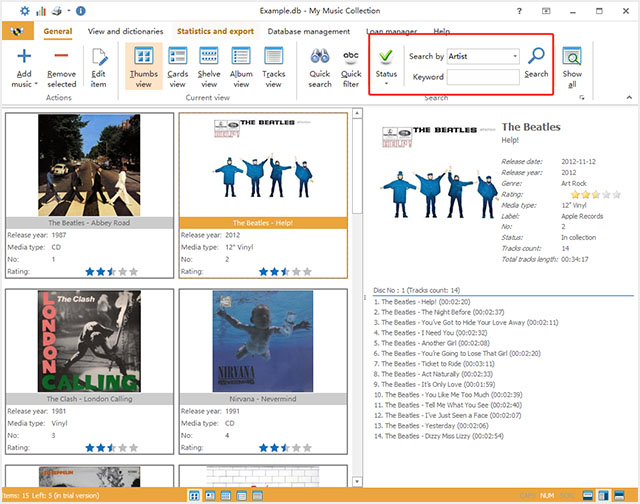Open the View and dictionaries tab
This screenshot has height=504, width=640.
[126, 32]
